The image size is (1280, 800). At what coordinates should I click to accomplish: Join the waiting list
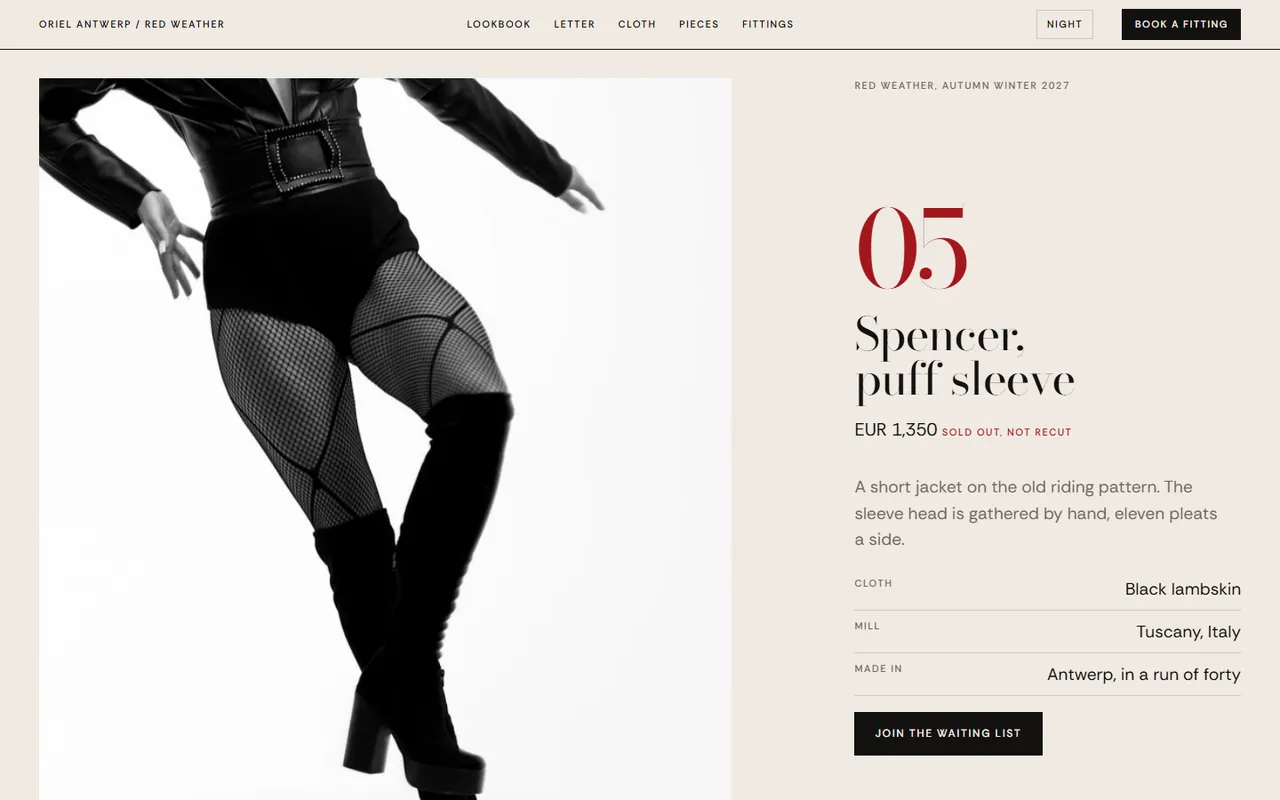click(948, 733)
